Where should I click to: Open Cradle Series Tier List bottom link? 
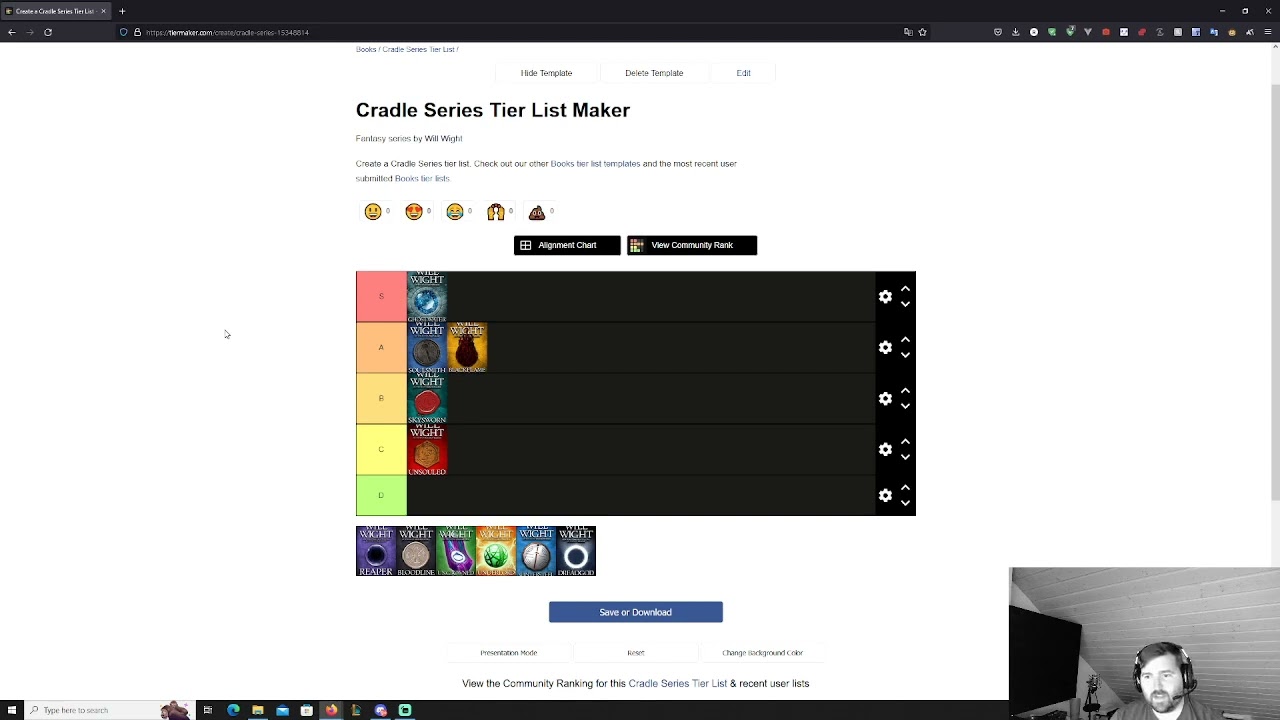coord(677,683)
